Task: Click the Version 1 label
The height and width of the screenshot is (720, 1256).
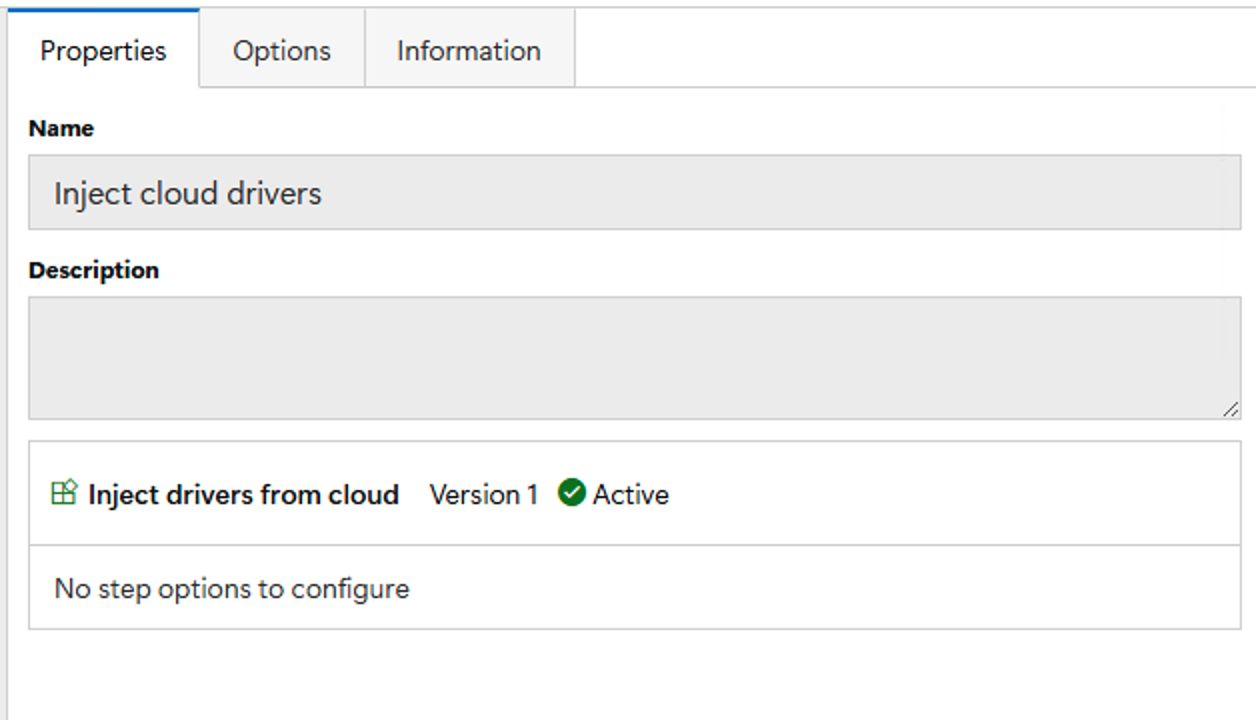Action: [484, 494]
